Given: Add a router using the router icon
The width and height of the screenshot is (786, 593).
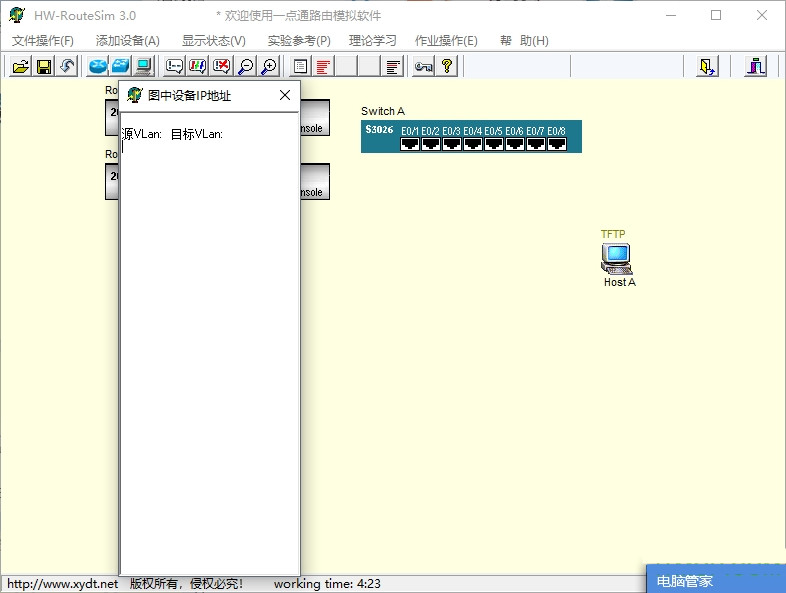Looking at the screenshot, I should point(98,66).
